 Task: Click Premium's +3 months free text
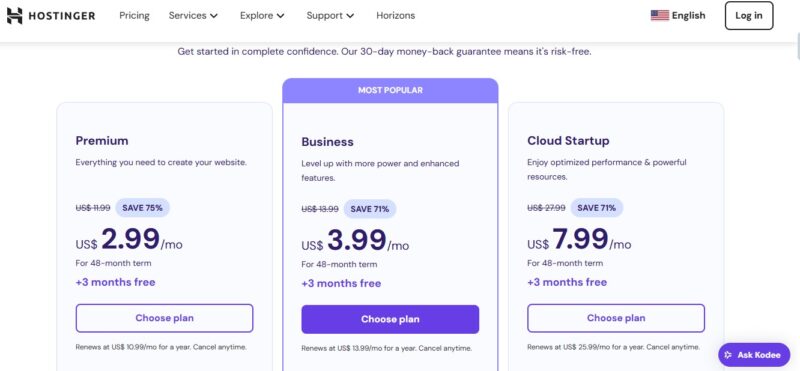click(115, 282)
